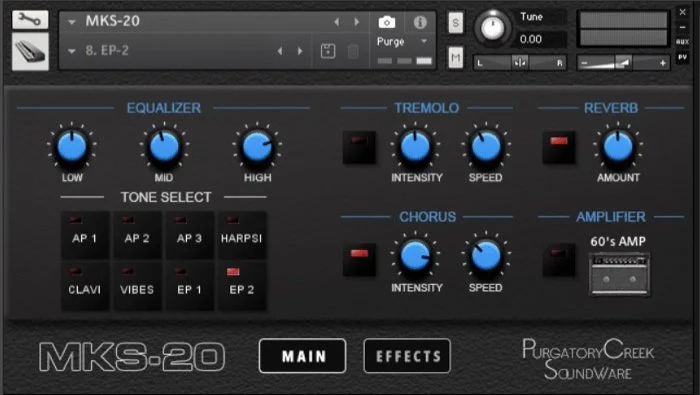Image resolution: width=700 pixels, height=395 pixels.
Task: Solo the instrument with S button
Action: (x=455, y=22)
